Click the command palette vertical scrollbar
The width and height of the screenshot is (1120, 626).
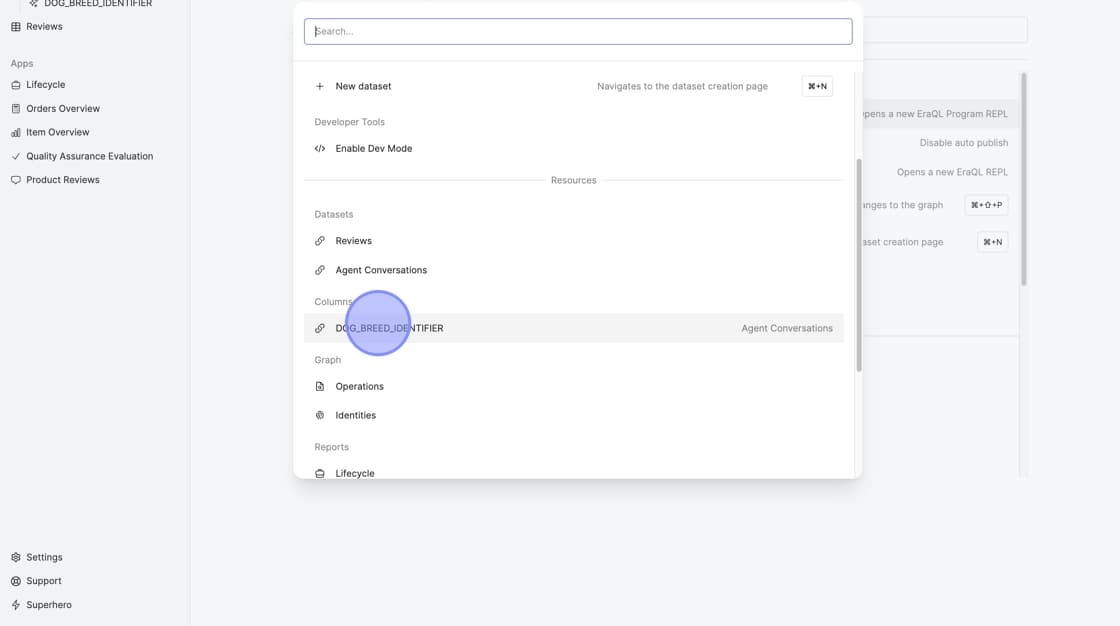click(x=858, y=265)
